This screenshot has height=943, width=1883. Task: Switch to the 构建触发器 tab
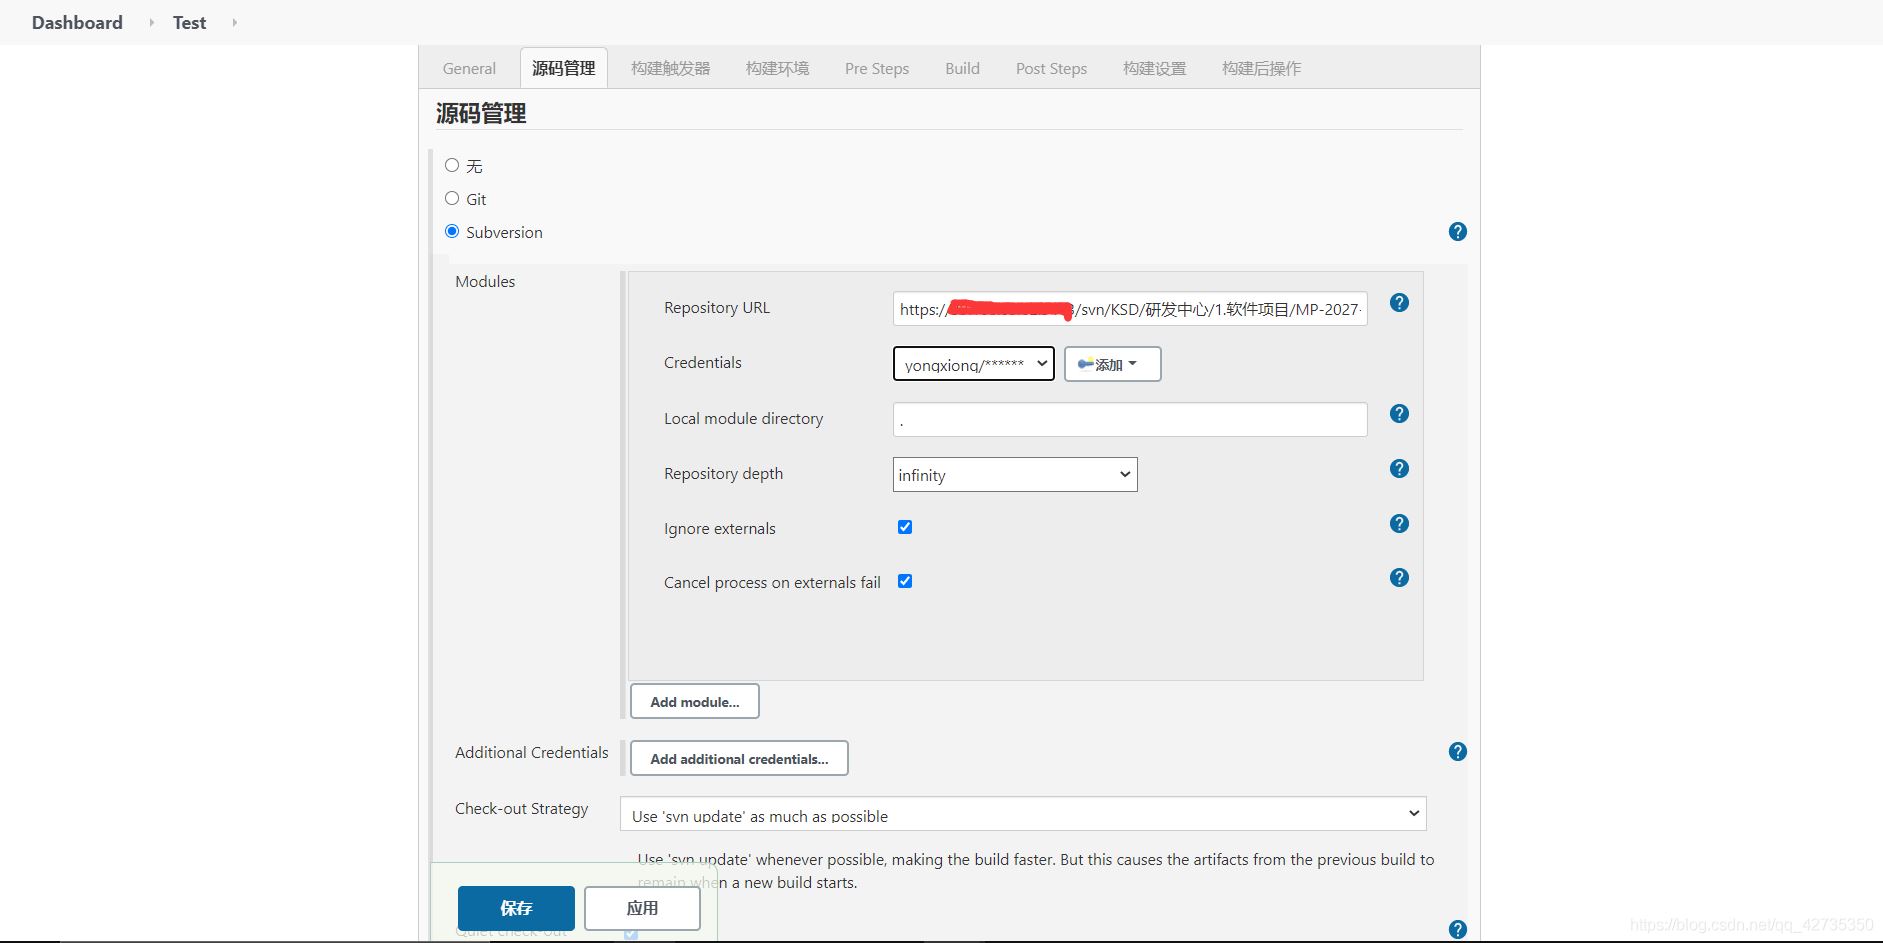point(671,68)
